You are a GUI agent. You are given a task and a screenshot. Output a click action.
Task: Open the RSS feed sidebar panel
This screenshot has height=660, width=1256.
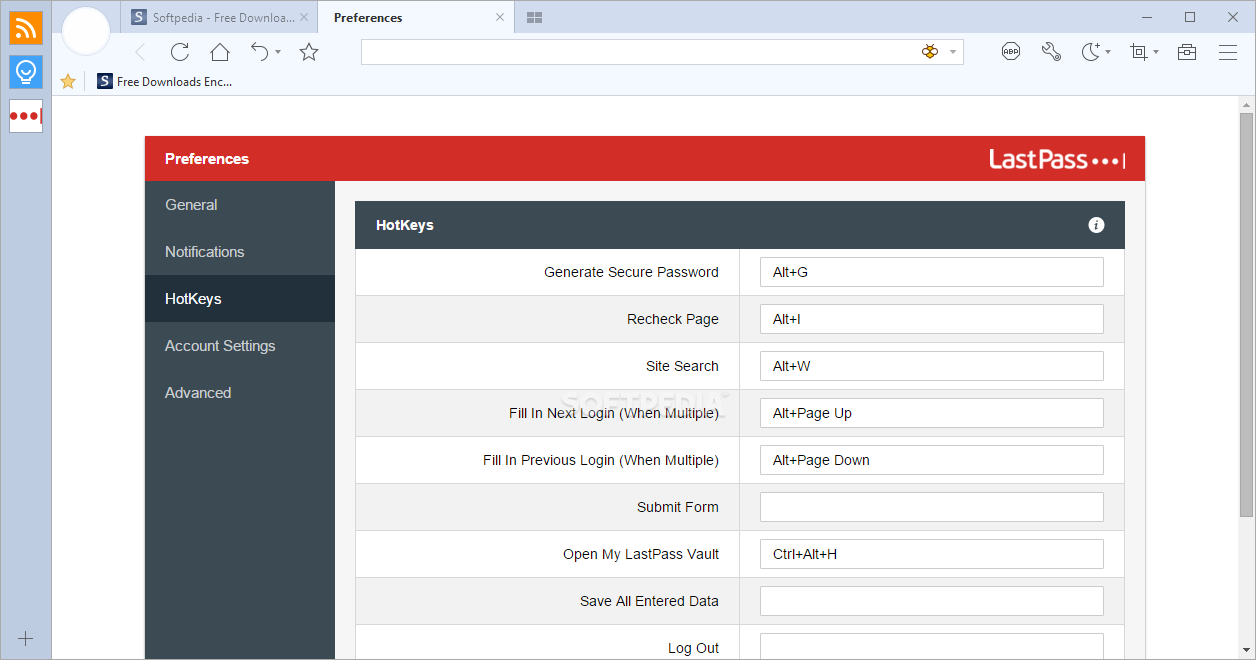point(26,28)
